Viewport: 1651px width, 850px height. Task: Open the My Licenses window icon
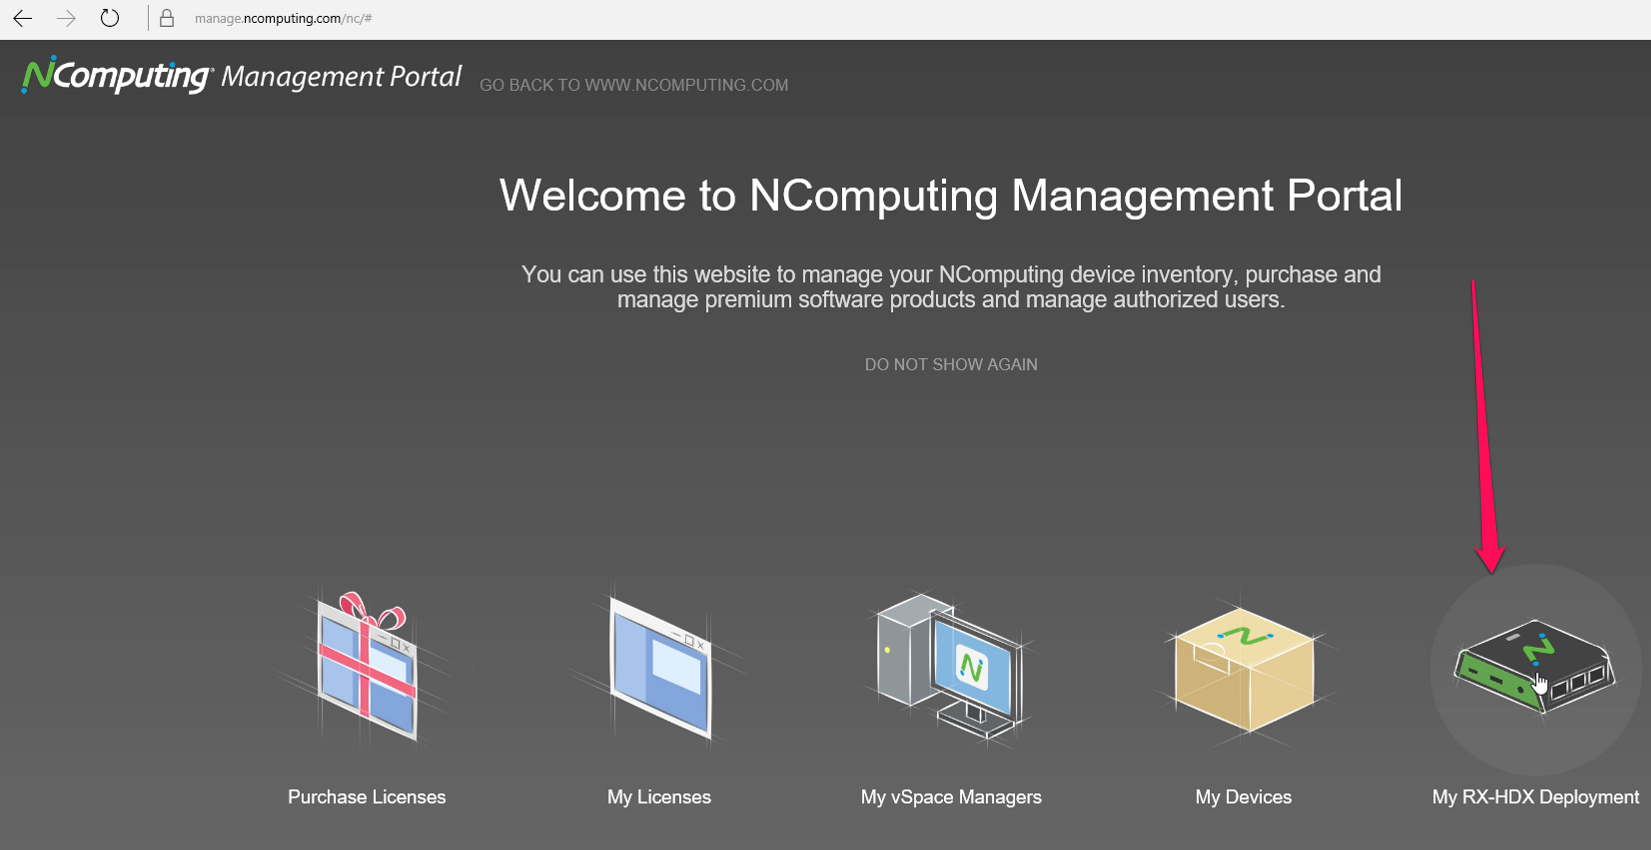coord(659,667)
